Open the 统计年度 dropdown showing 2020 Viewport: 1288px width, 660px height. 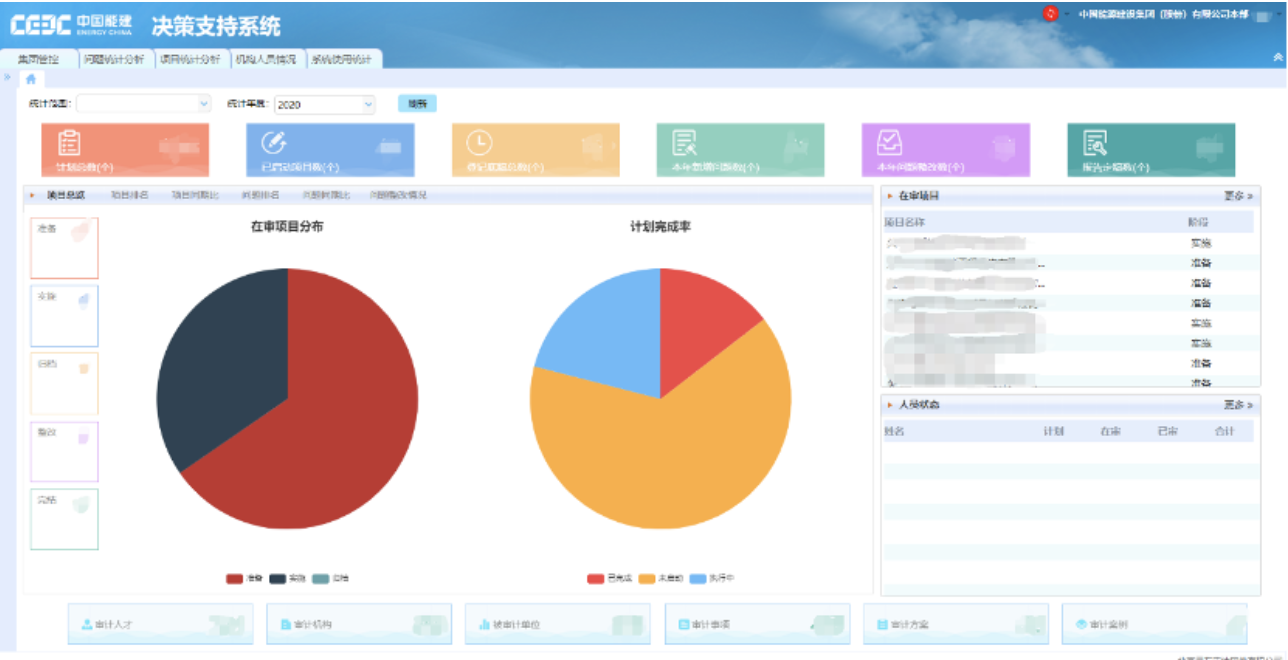coord(324,104)
